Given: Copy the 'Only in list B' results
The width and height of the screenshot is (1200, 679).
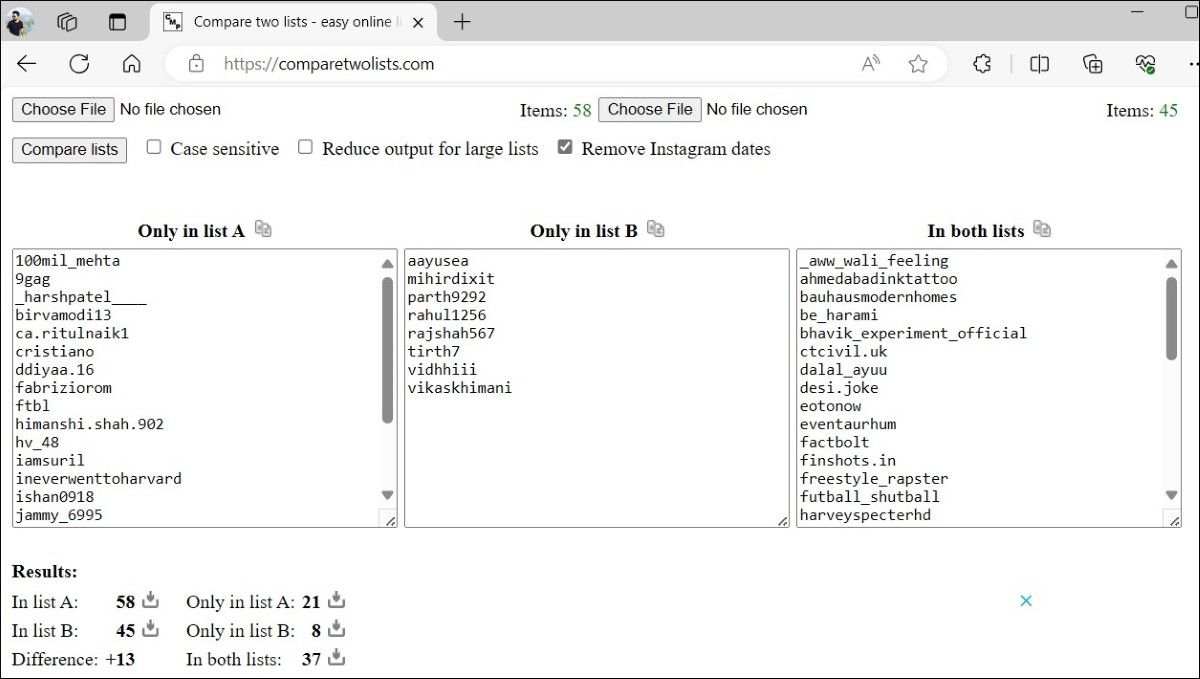Looking at the screenshot, I should pyautogui.click(x=655, y=229).
